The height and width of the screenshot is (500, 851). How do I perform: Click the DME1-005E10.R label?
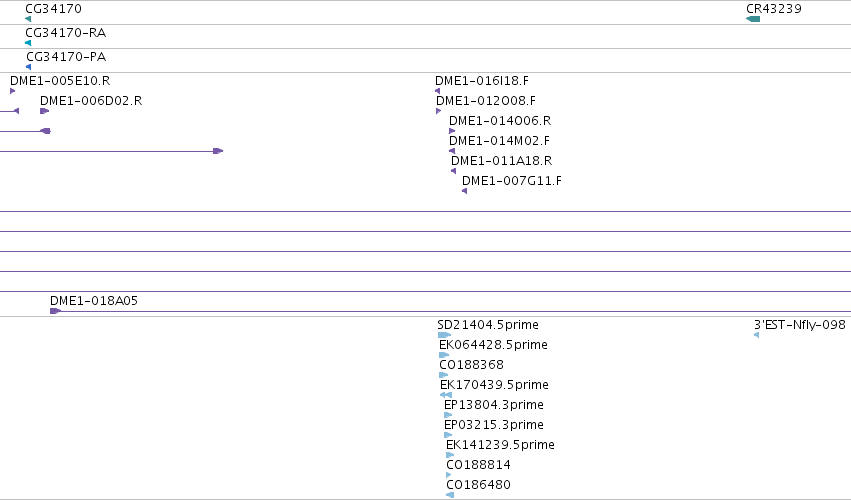tap(60, 81)
